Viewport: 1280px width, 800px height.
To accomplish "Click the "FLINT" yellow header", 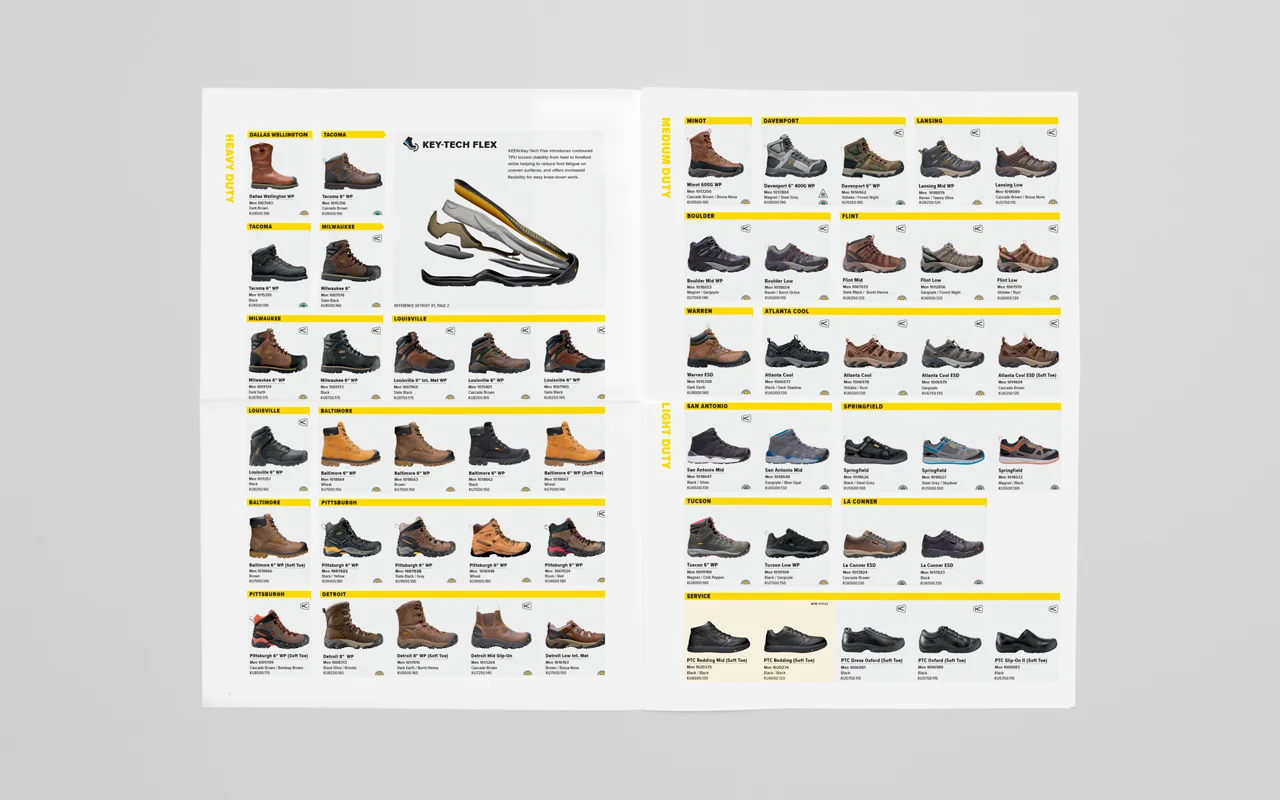I will pyautogui.click(x=950, y=216).
